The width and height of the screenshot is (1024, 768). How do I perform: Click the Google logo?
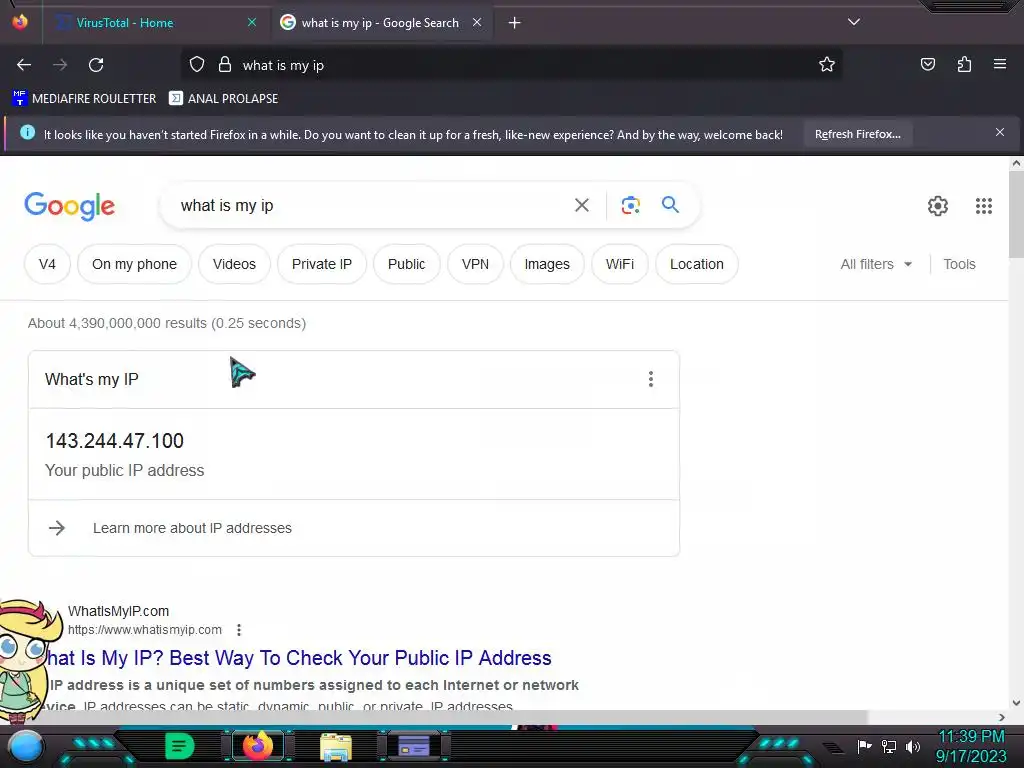[x=70, y=206]
